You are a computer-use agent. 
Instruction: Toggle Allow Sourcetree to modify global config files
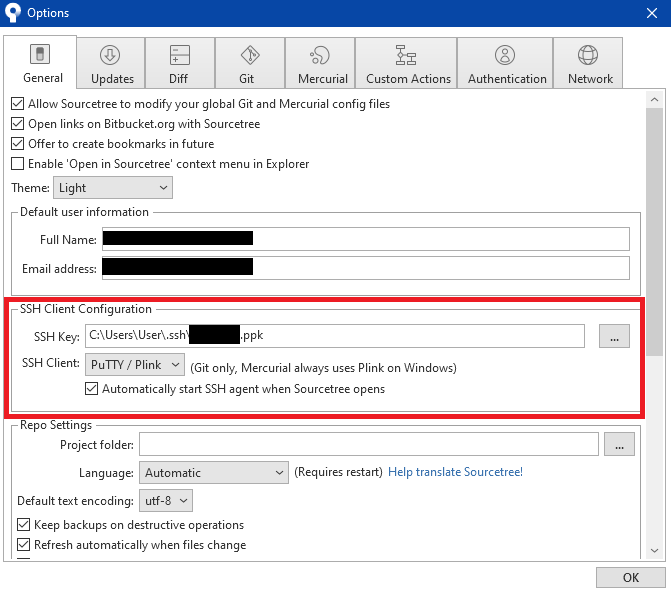[18, 104]
